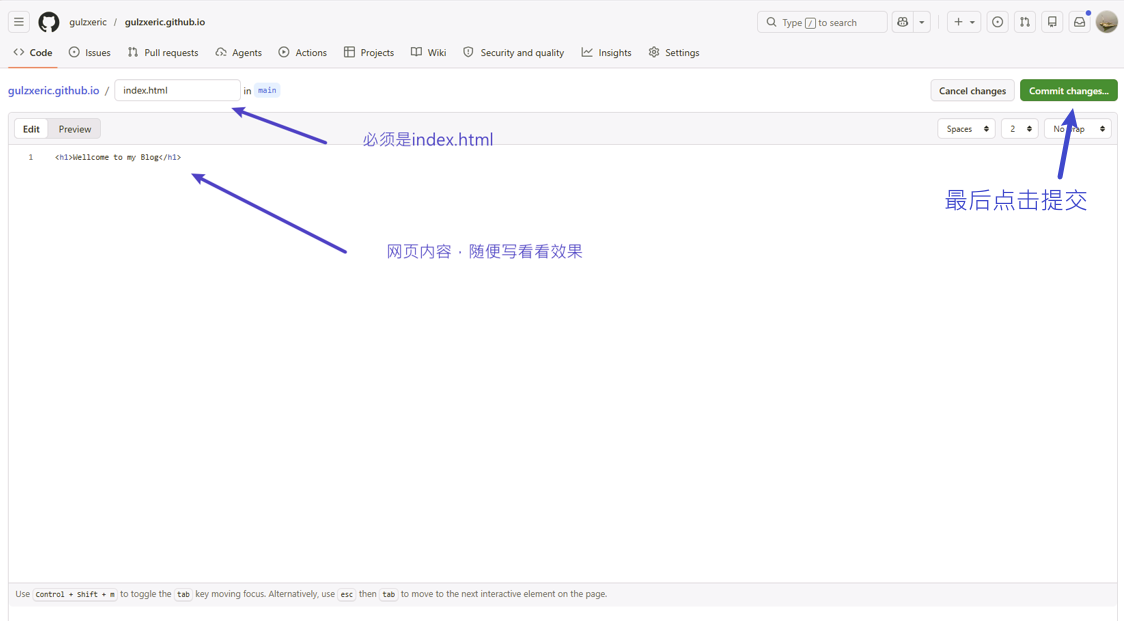This screenshot has width=1124, height=621.
Task: Click Commit changes button
Action: pos(1068,90)
